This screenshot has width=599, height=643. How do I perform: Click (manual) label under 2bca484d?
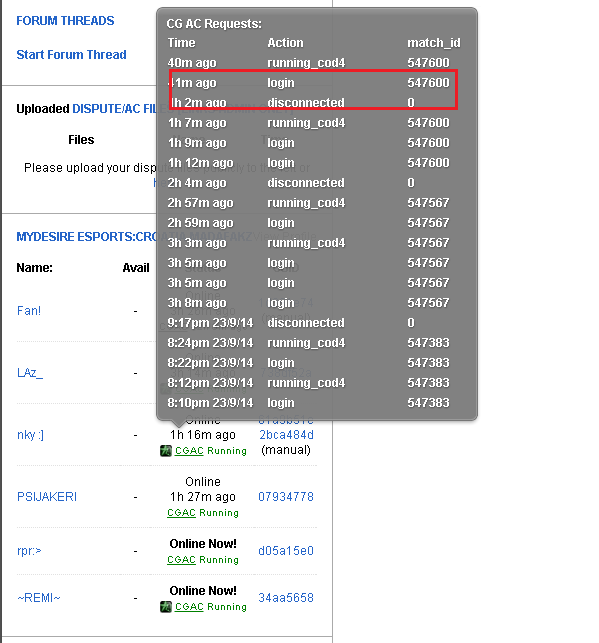tap(286, 450)
